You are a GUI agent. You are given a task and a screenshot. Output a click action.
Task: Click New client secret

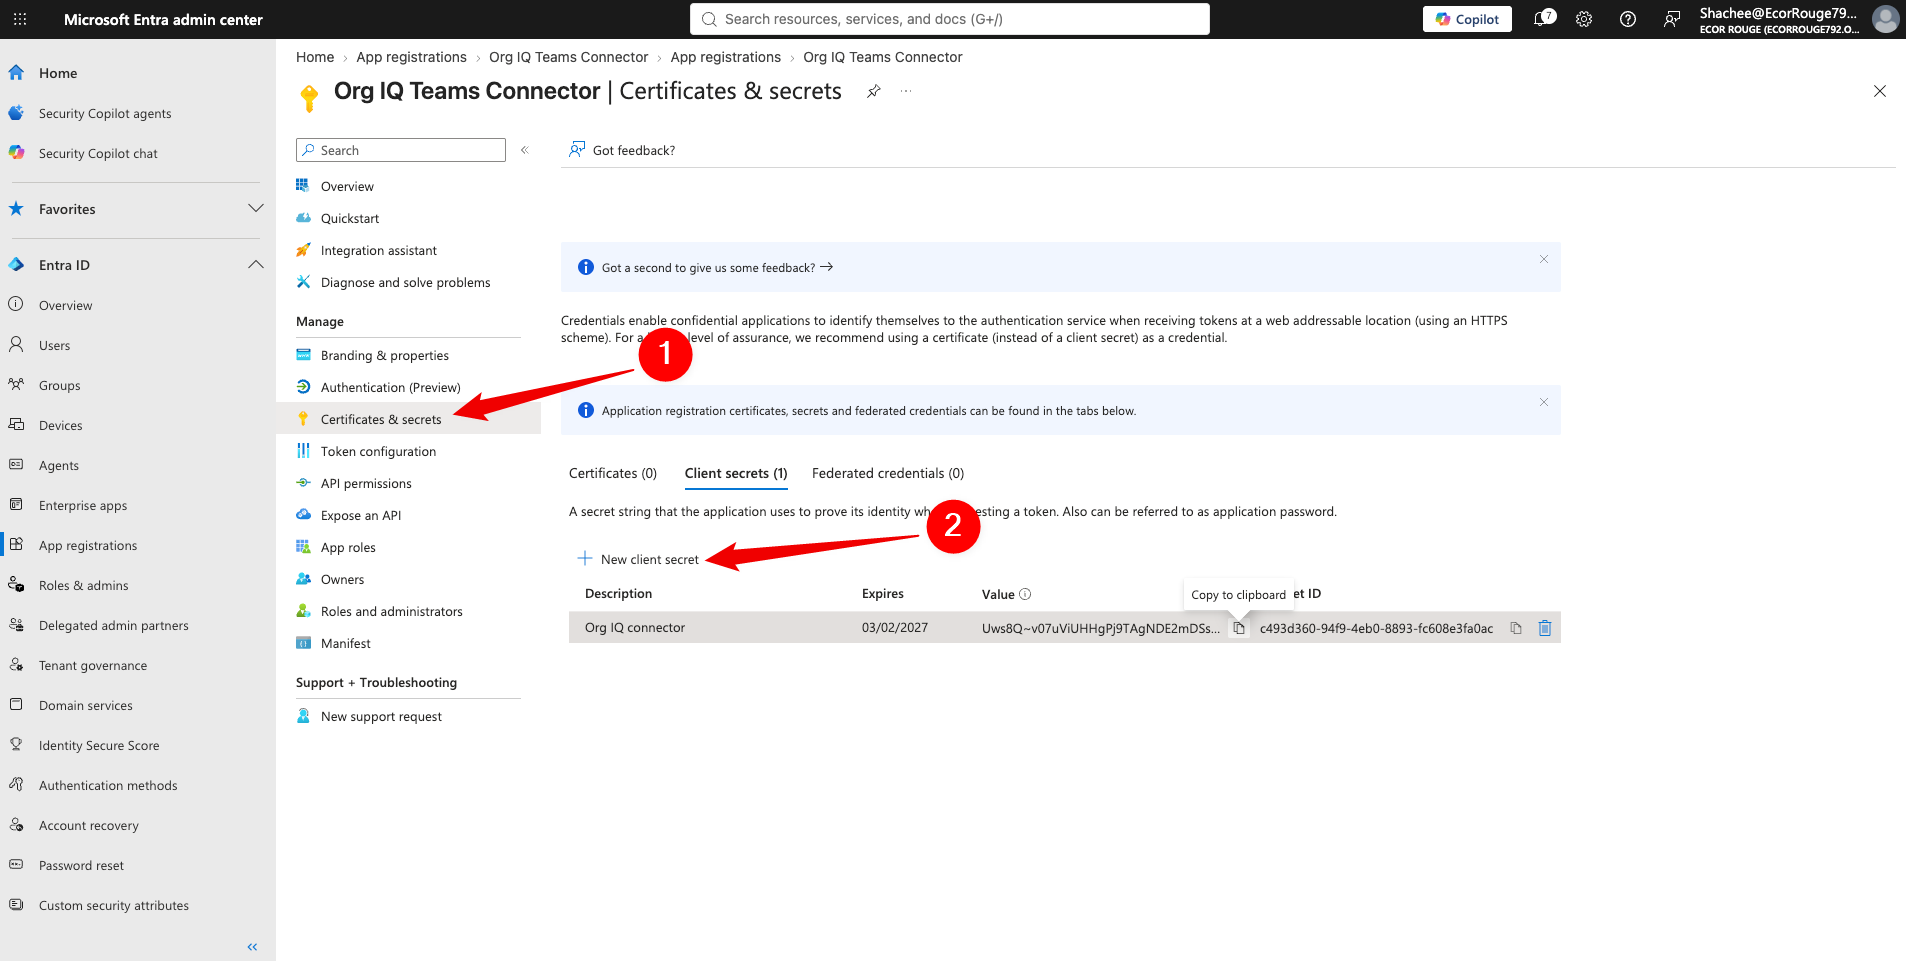638,560
